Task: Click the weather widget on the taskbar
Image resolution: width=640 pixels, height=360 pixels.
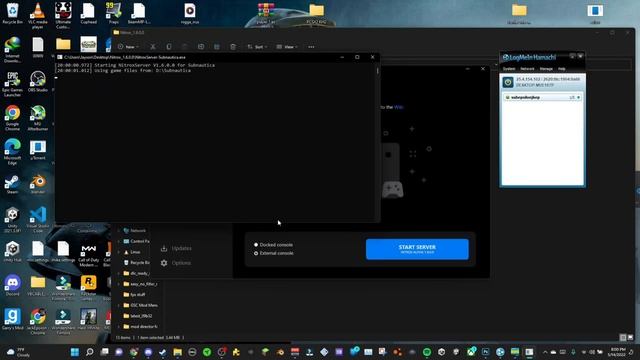Action: [18, 352]
